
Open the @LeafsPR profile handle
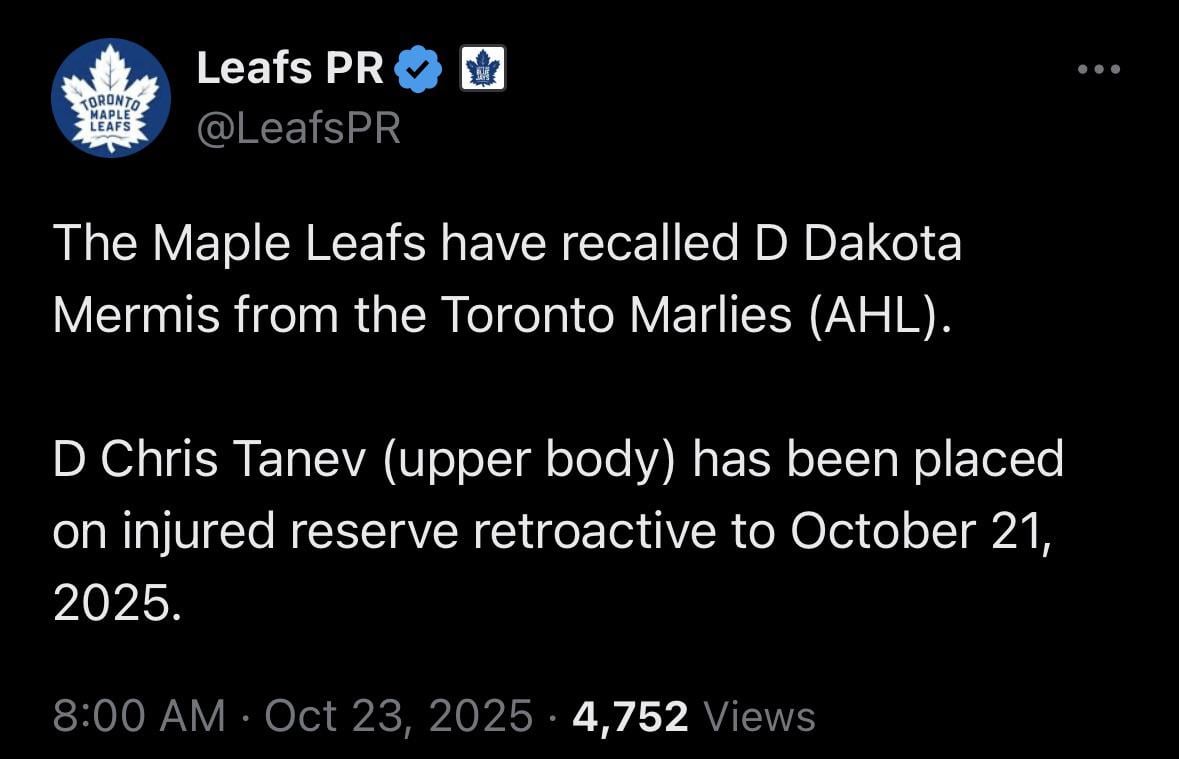300,127
